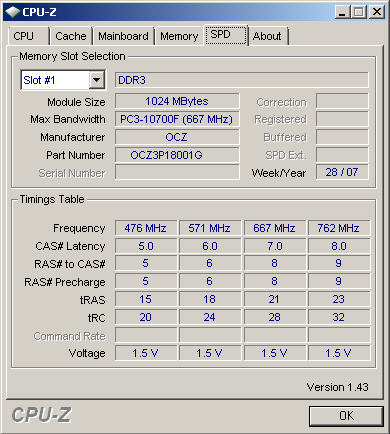Select CAS# Latency value 5.0
Image resolution: width=390 pixels, height=434 pixels.
(146, 246)
